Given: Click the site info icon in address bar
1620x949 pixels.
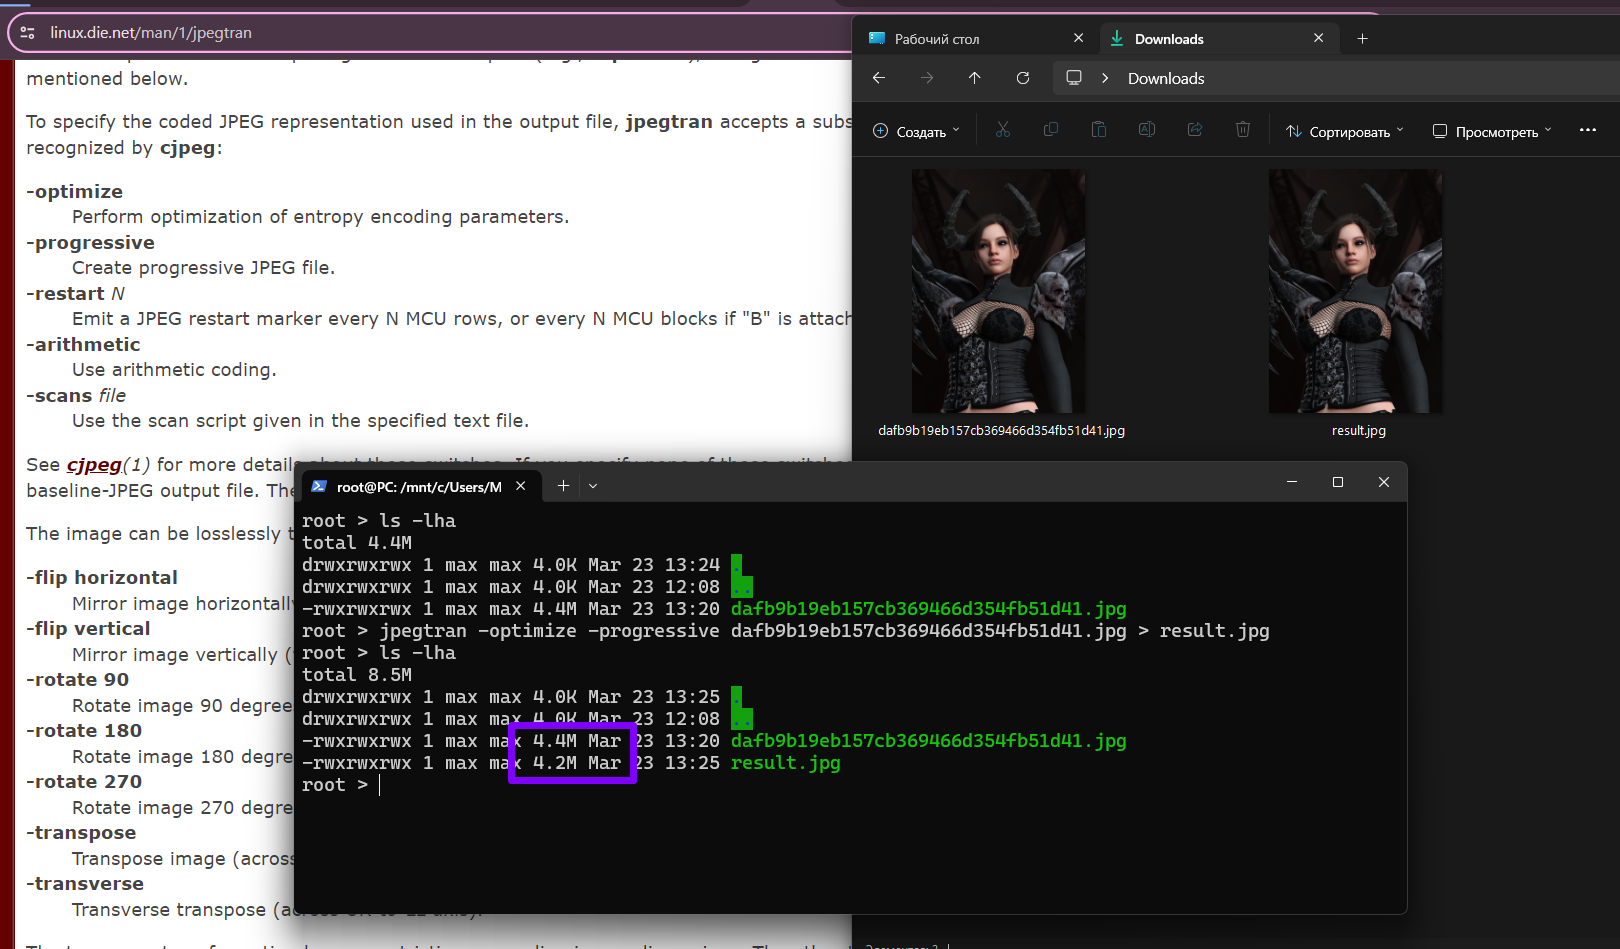Looking at the screenshot, I should [27, 33].
